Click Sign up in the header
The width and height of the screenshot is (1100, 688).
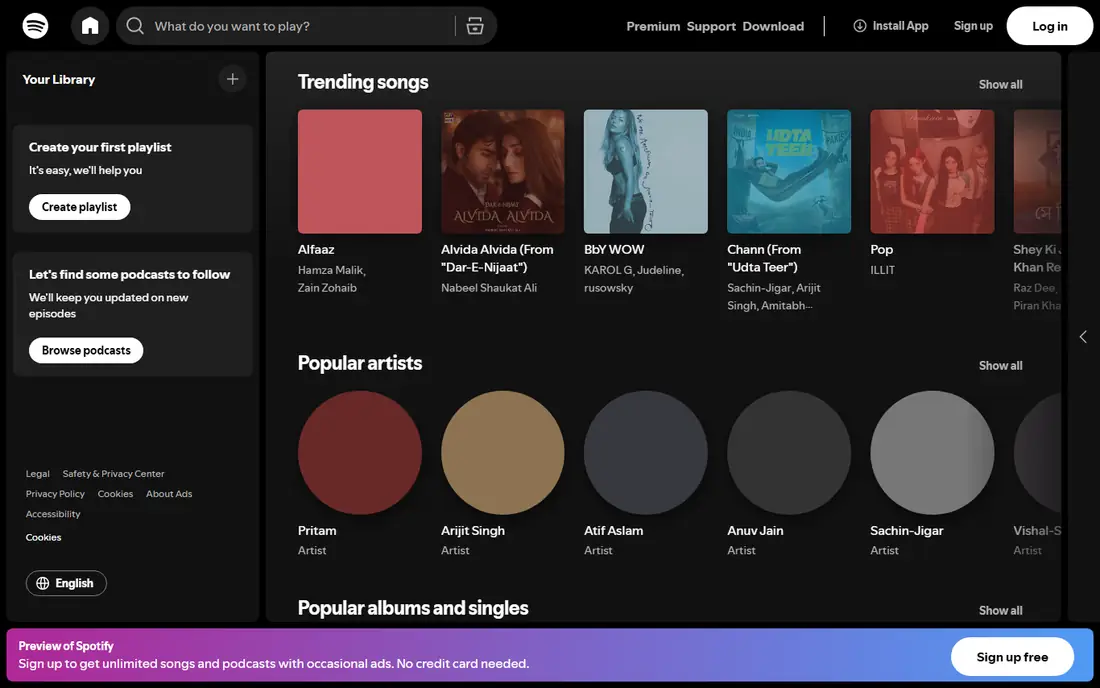click(973, 26)
